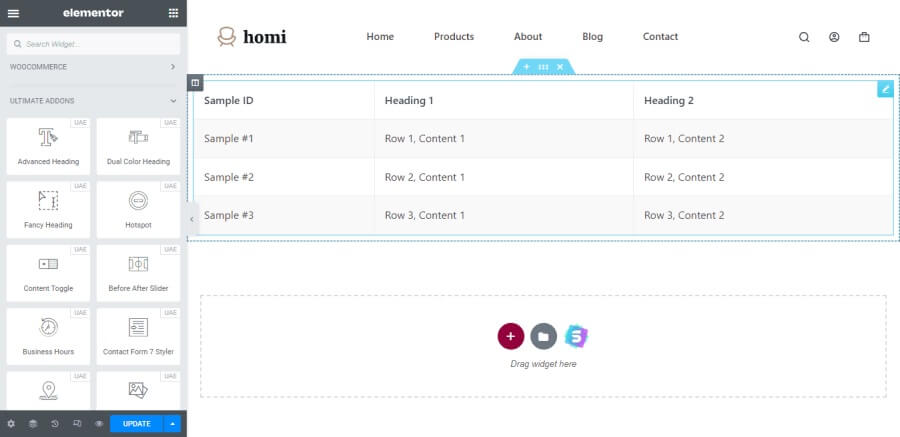Open the user account icon
The height and width of the screenshot is (437, 900).
[x=834, y=37]
